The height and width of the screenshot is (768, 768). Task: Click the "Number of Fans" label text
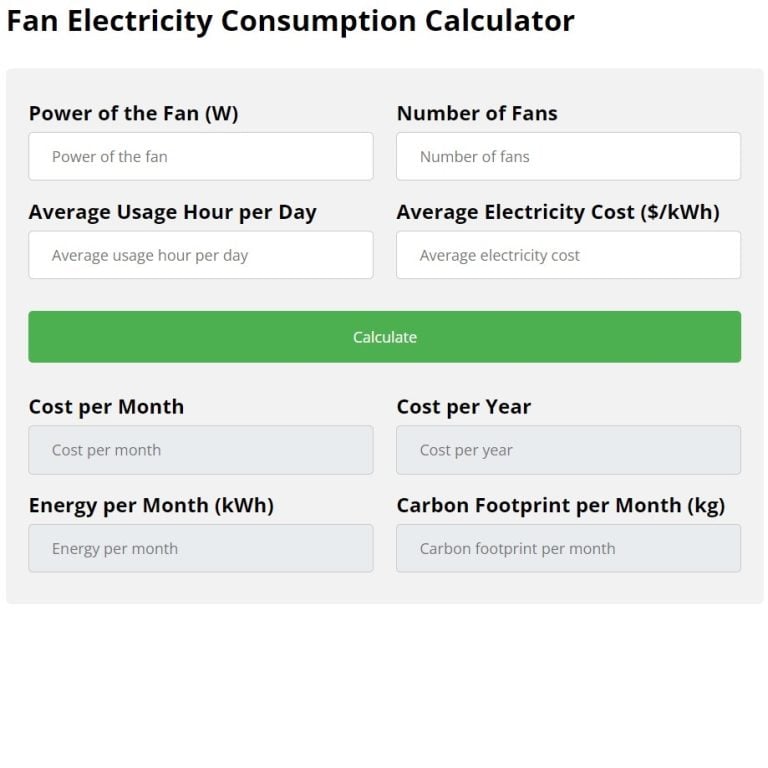[477, 114]
